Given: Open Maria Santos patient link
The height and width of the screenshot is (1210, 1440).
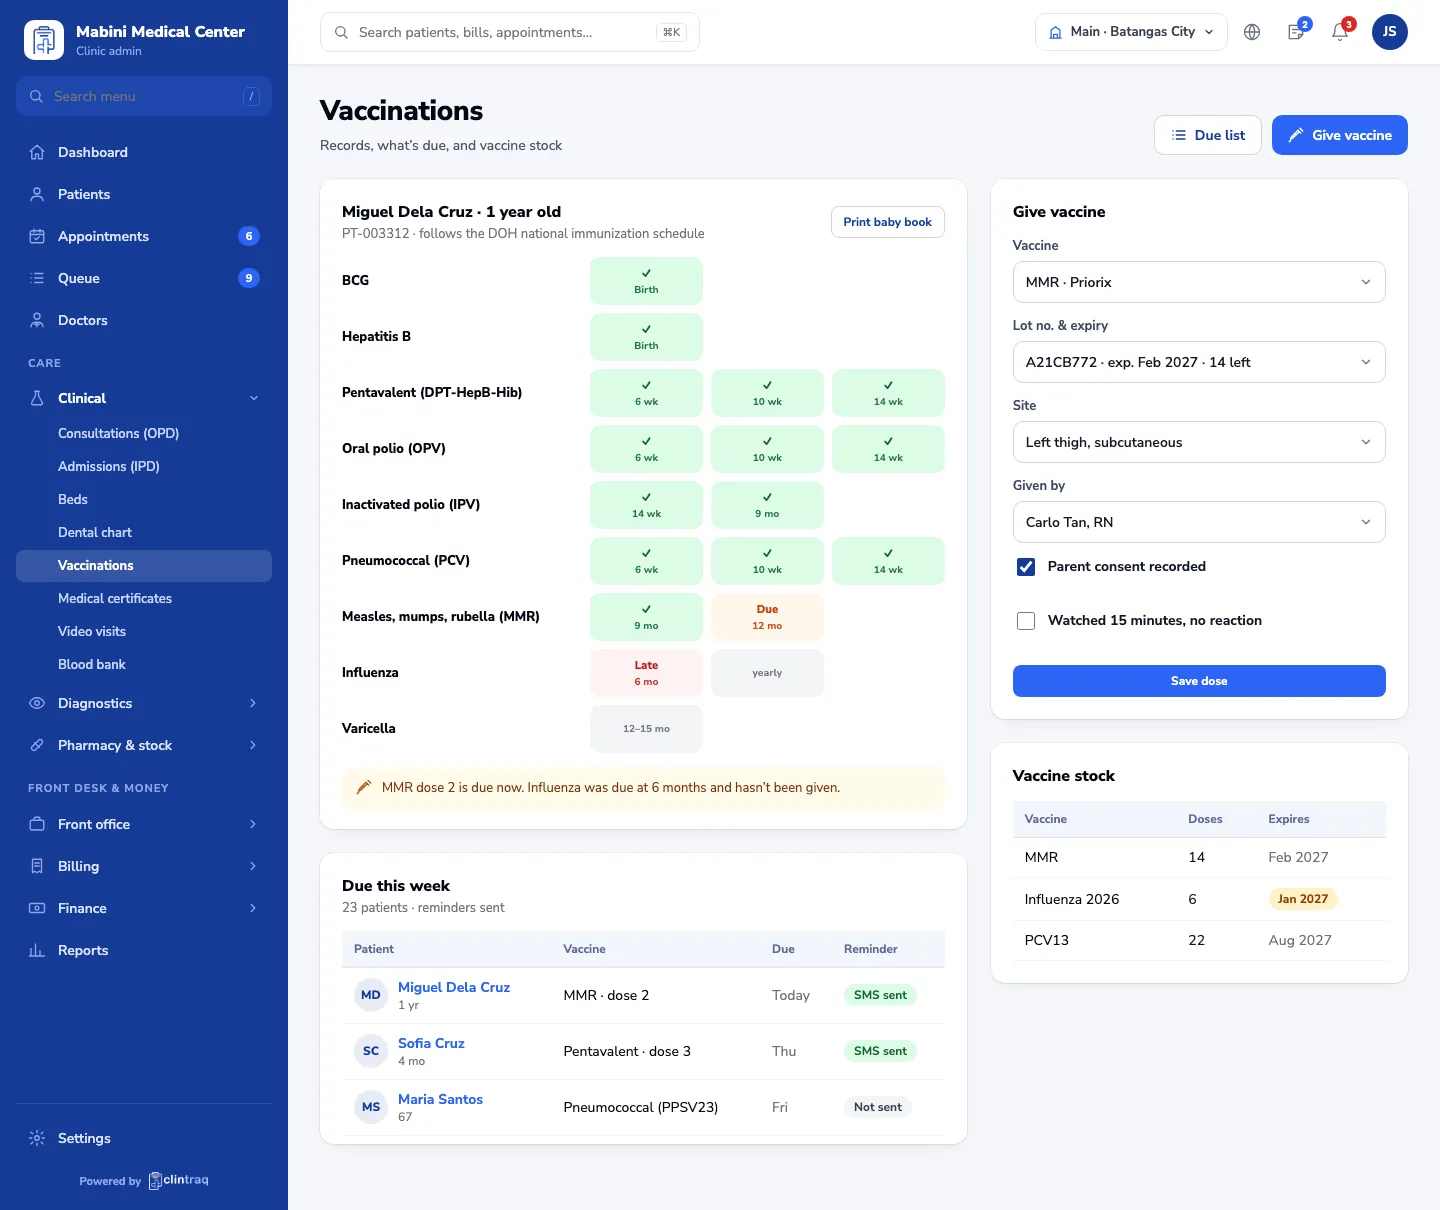Looking at the screenshot, I should [440, 1099].
